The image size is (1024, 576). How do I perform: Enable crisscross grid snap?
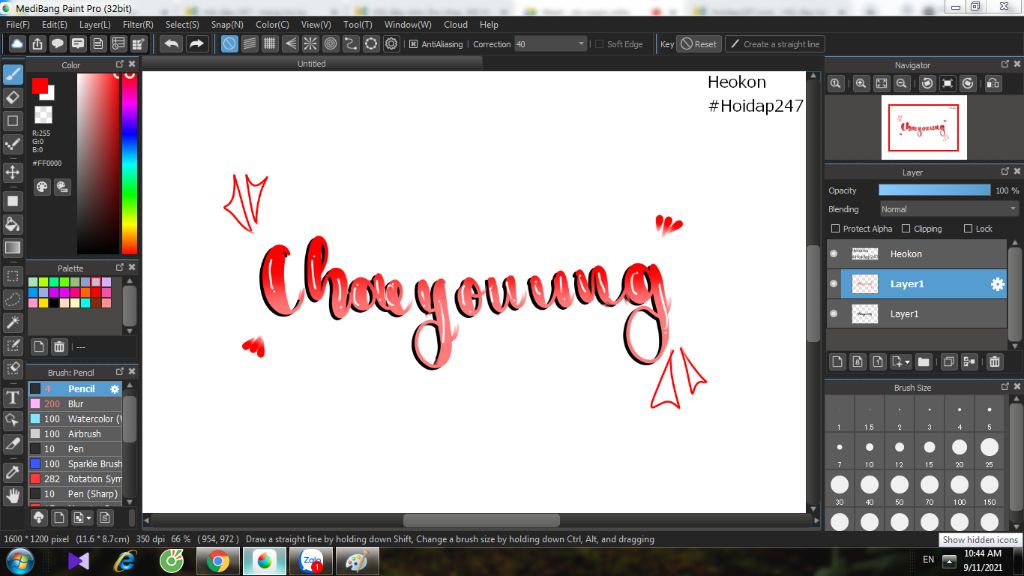coord(270,44)
